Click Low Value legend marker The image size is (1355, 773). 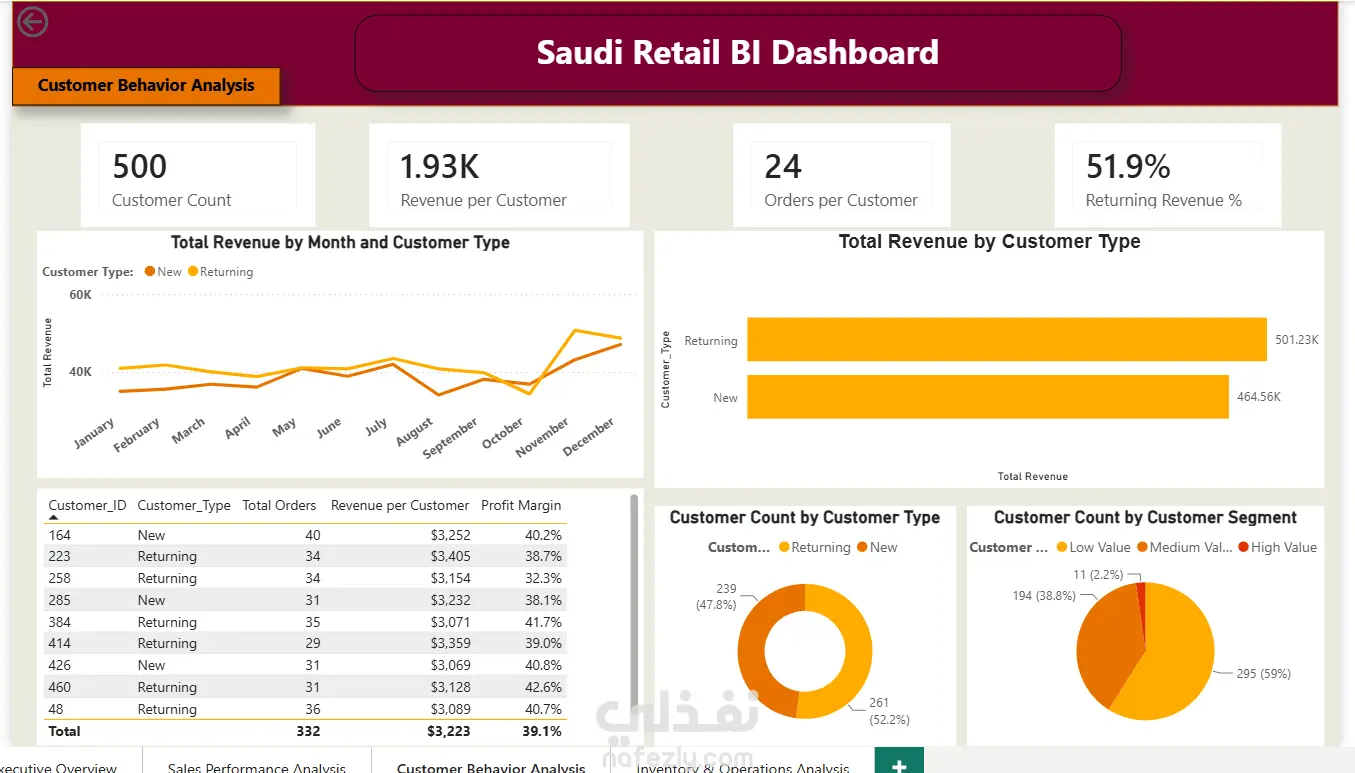[x=1062, y=547]
